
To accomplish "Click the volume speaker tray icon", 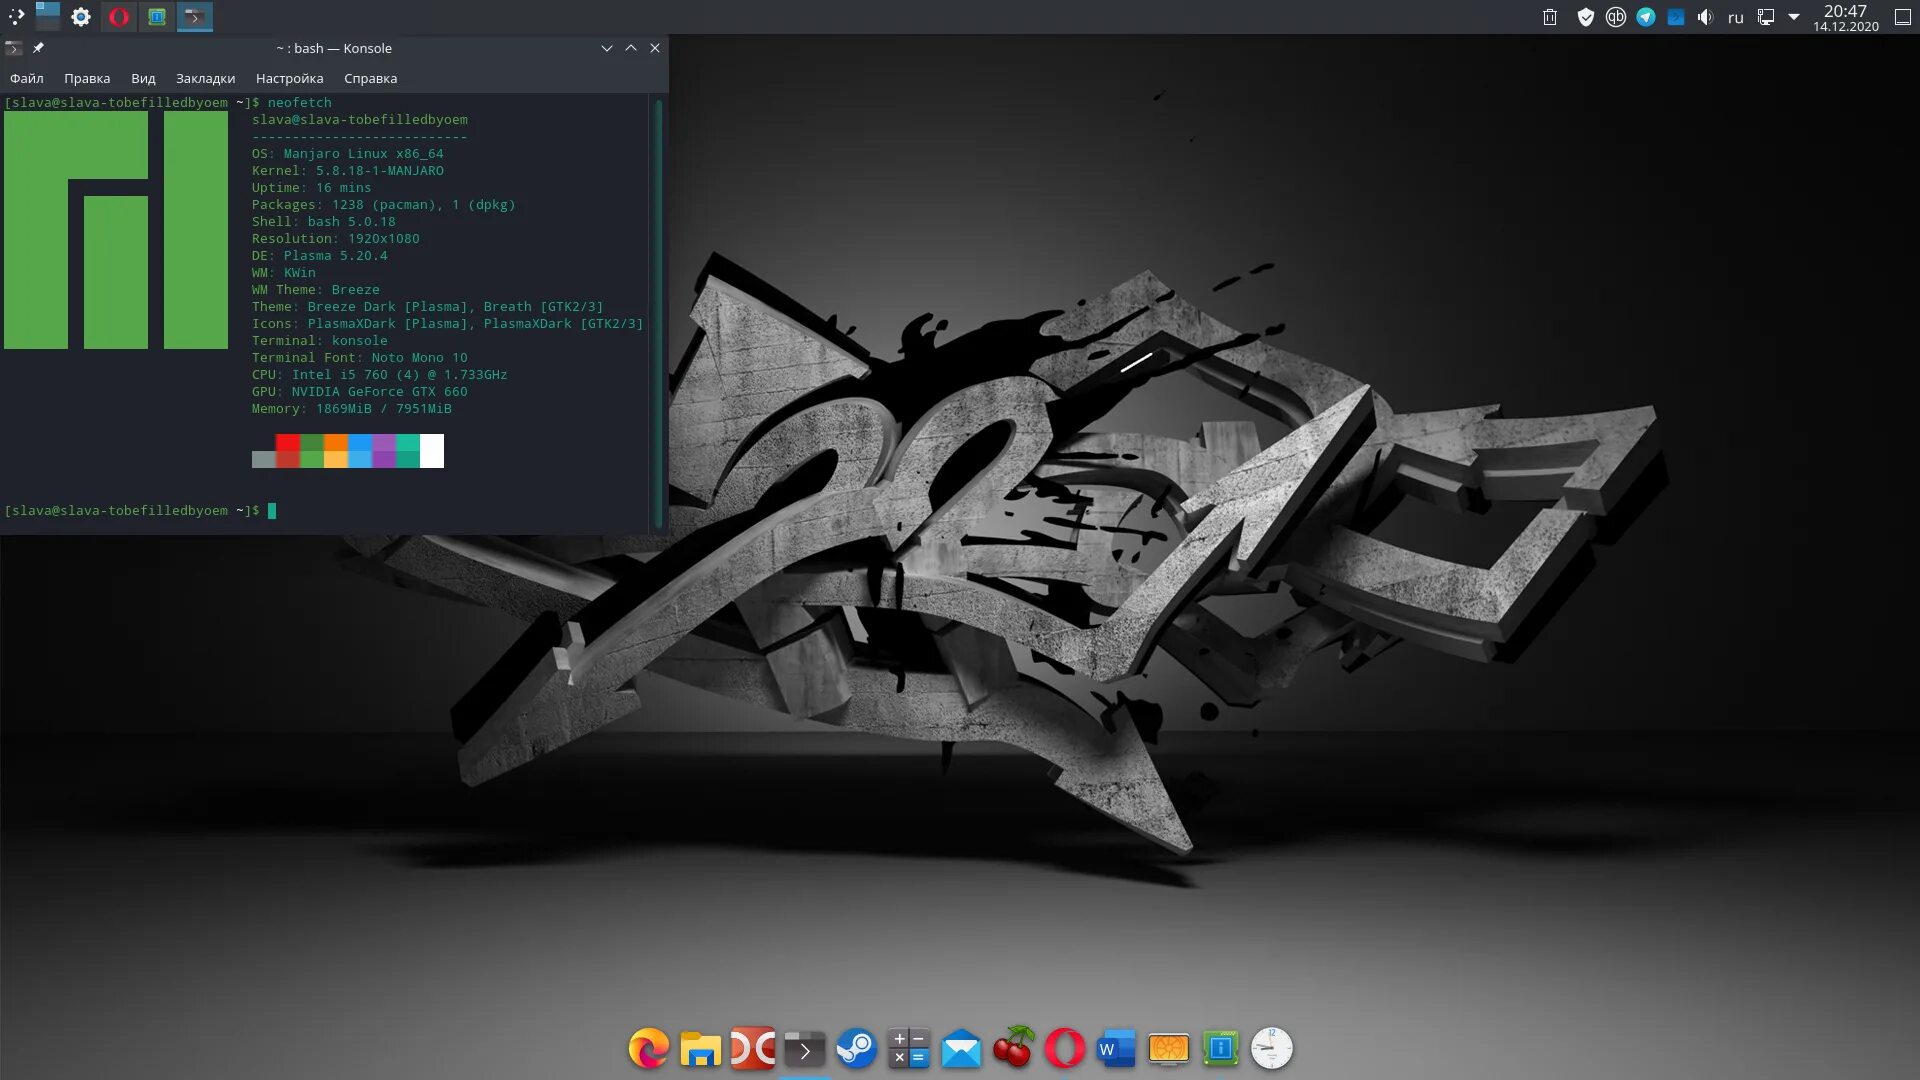I will click(1705, 17).
